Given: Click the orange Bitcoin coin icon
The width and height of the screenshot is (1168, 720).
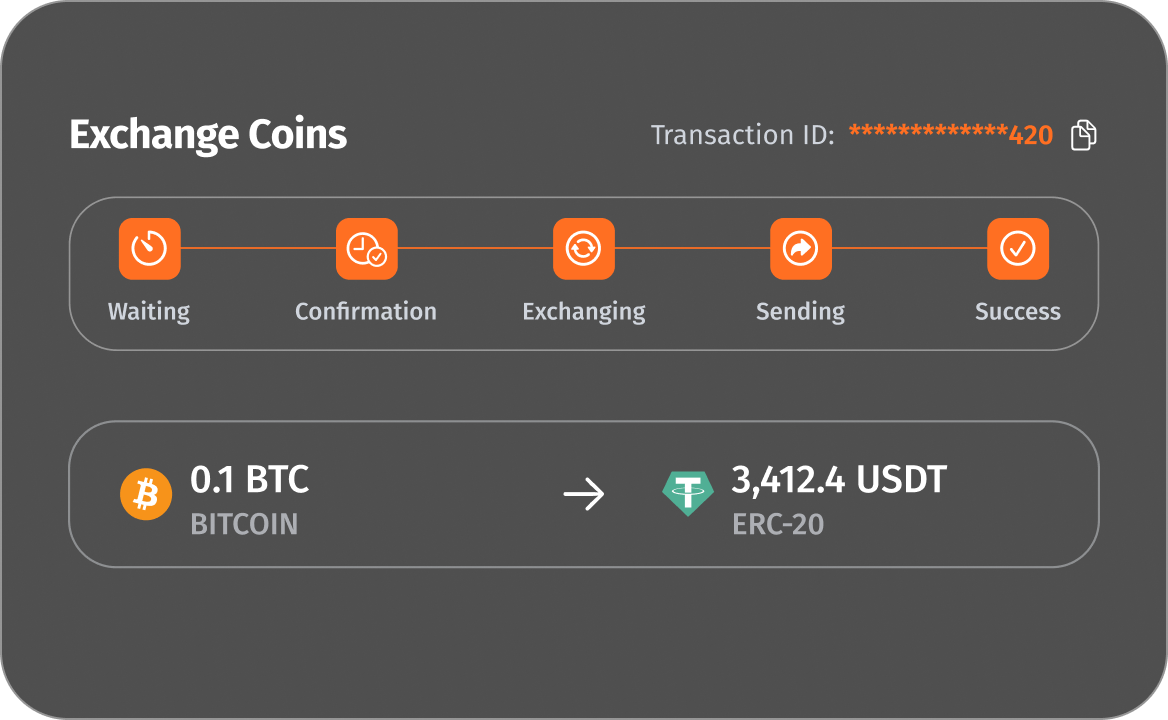Looking at the screenshot, I should (x=146, y=495).
